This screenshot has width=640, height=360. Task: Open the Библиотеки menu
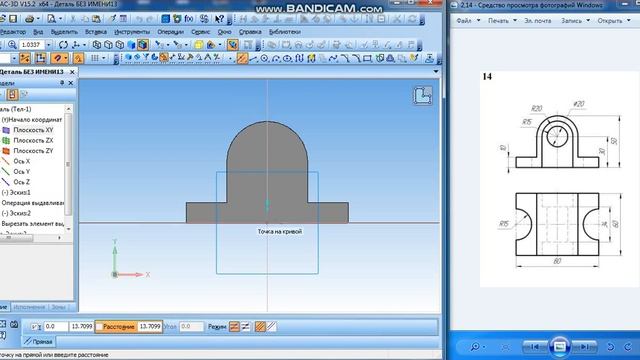(x=284, y=32)
